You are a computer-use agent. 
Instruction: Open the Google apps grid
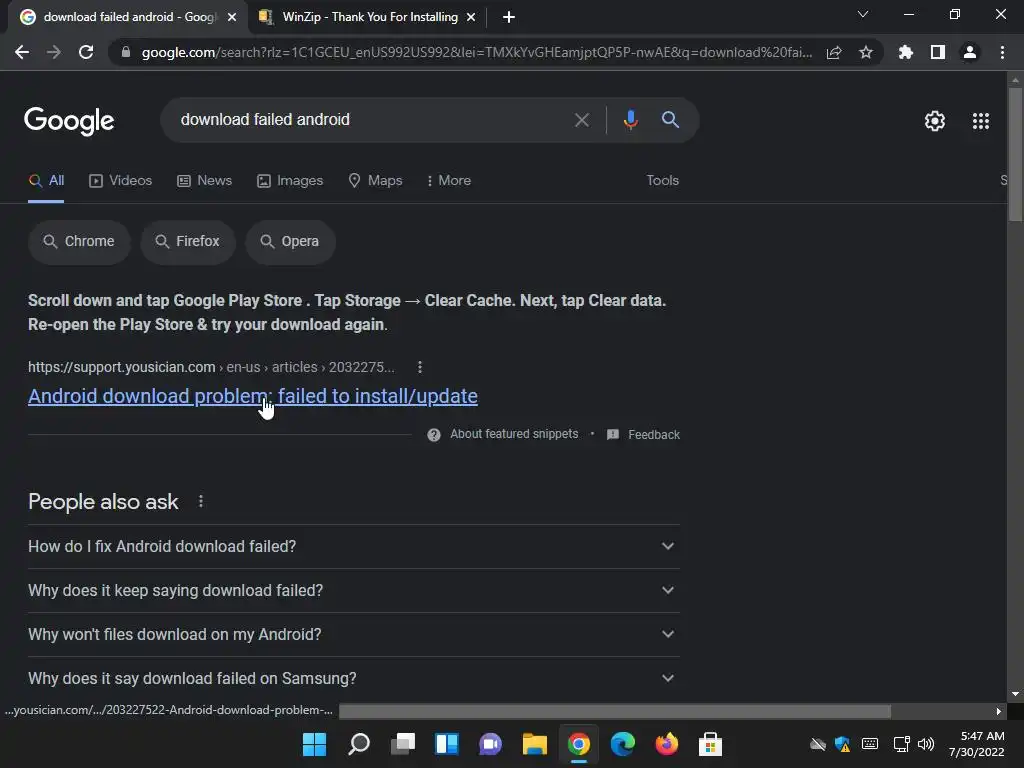pos(980,121)
